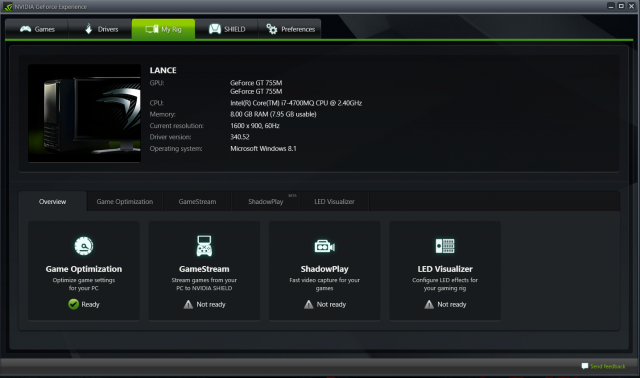Open the ShadowPlay card title
This screenshot has height=378, width=640.
tap(324, 269)
